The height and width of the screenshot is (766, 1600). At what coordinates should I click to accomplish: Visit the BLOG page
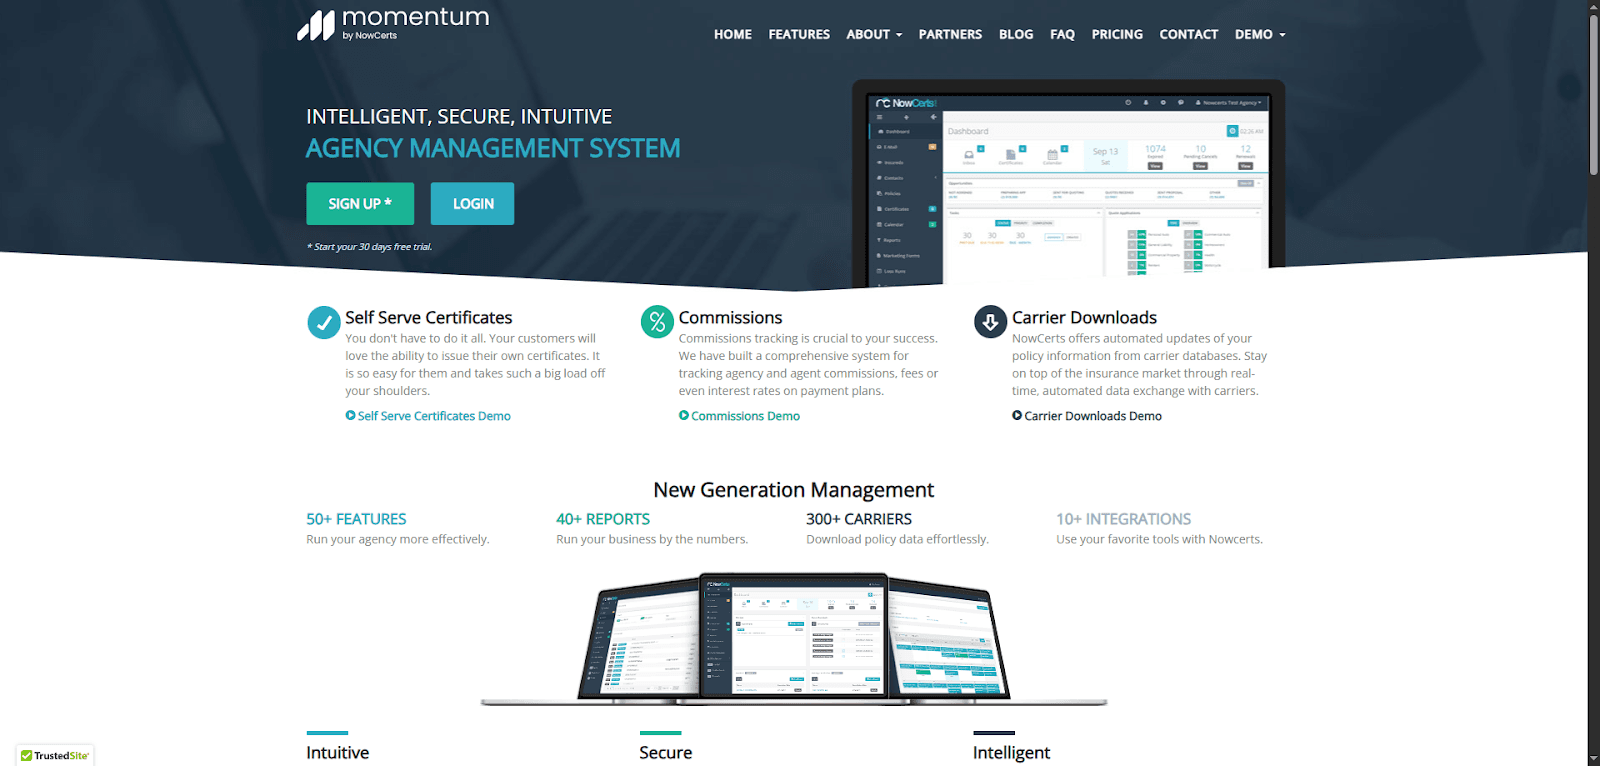point(1016,34)
